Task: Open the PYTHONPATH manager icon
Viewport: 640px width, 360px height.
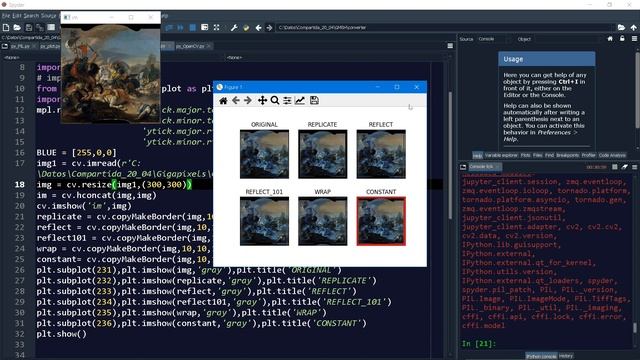Action: (246, 27)
